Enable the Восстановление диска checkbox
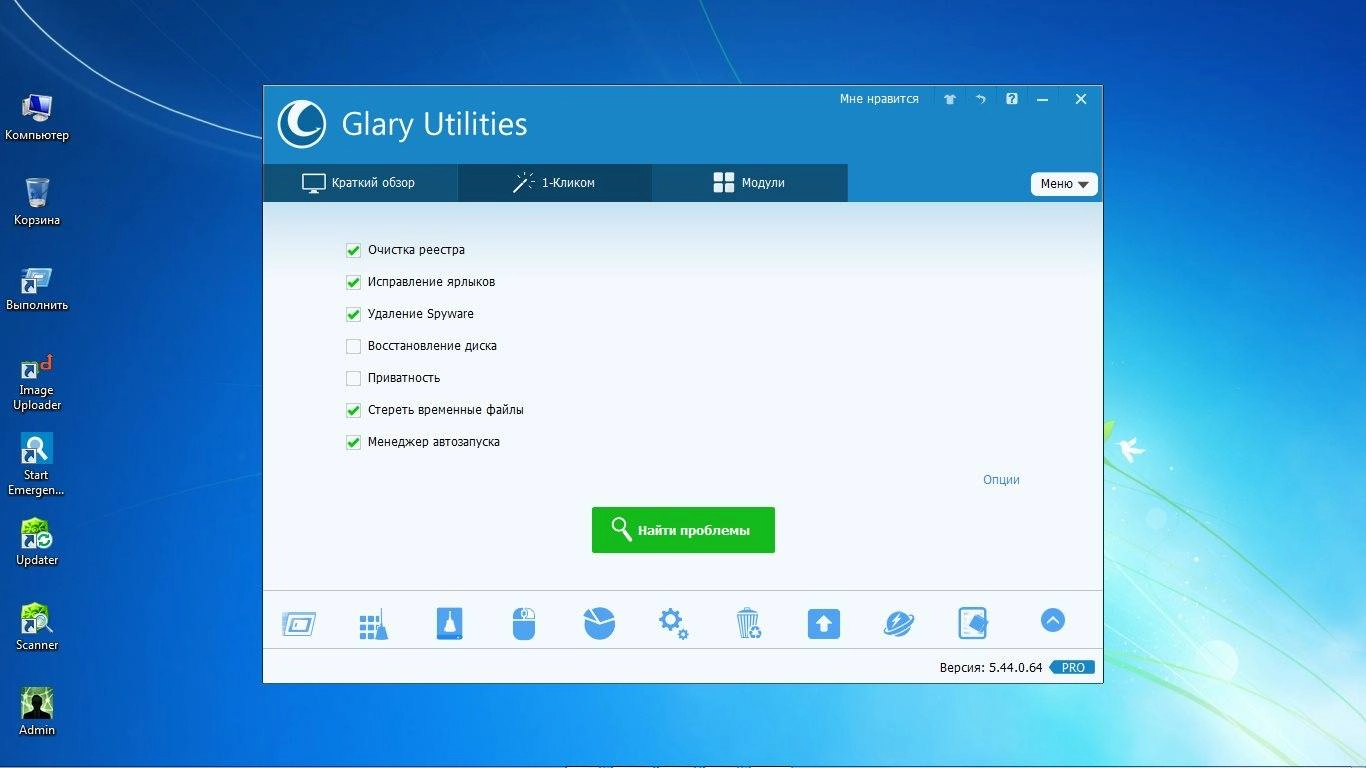1366x768 pixels. [353, 346]
